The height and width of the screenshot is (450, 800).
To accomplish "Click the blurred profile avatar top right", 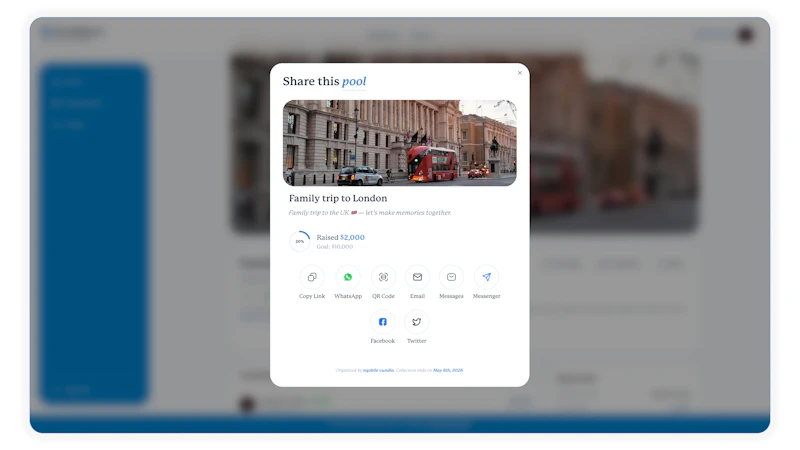I will coord(745,34).
